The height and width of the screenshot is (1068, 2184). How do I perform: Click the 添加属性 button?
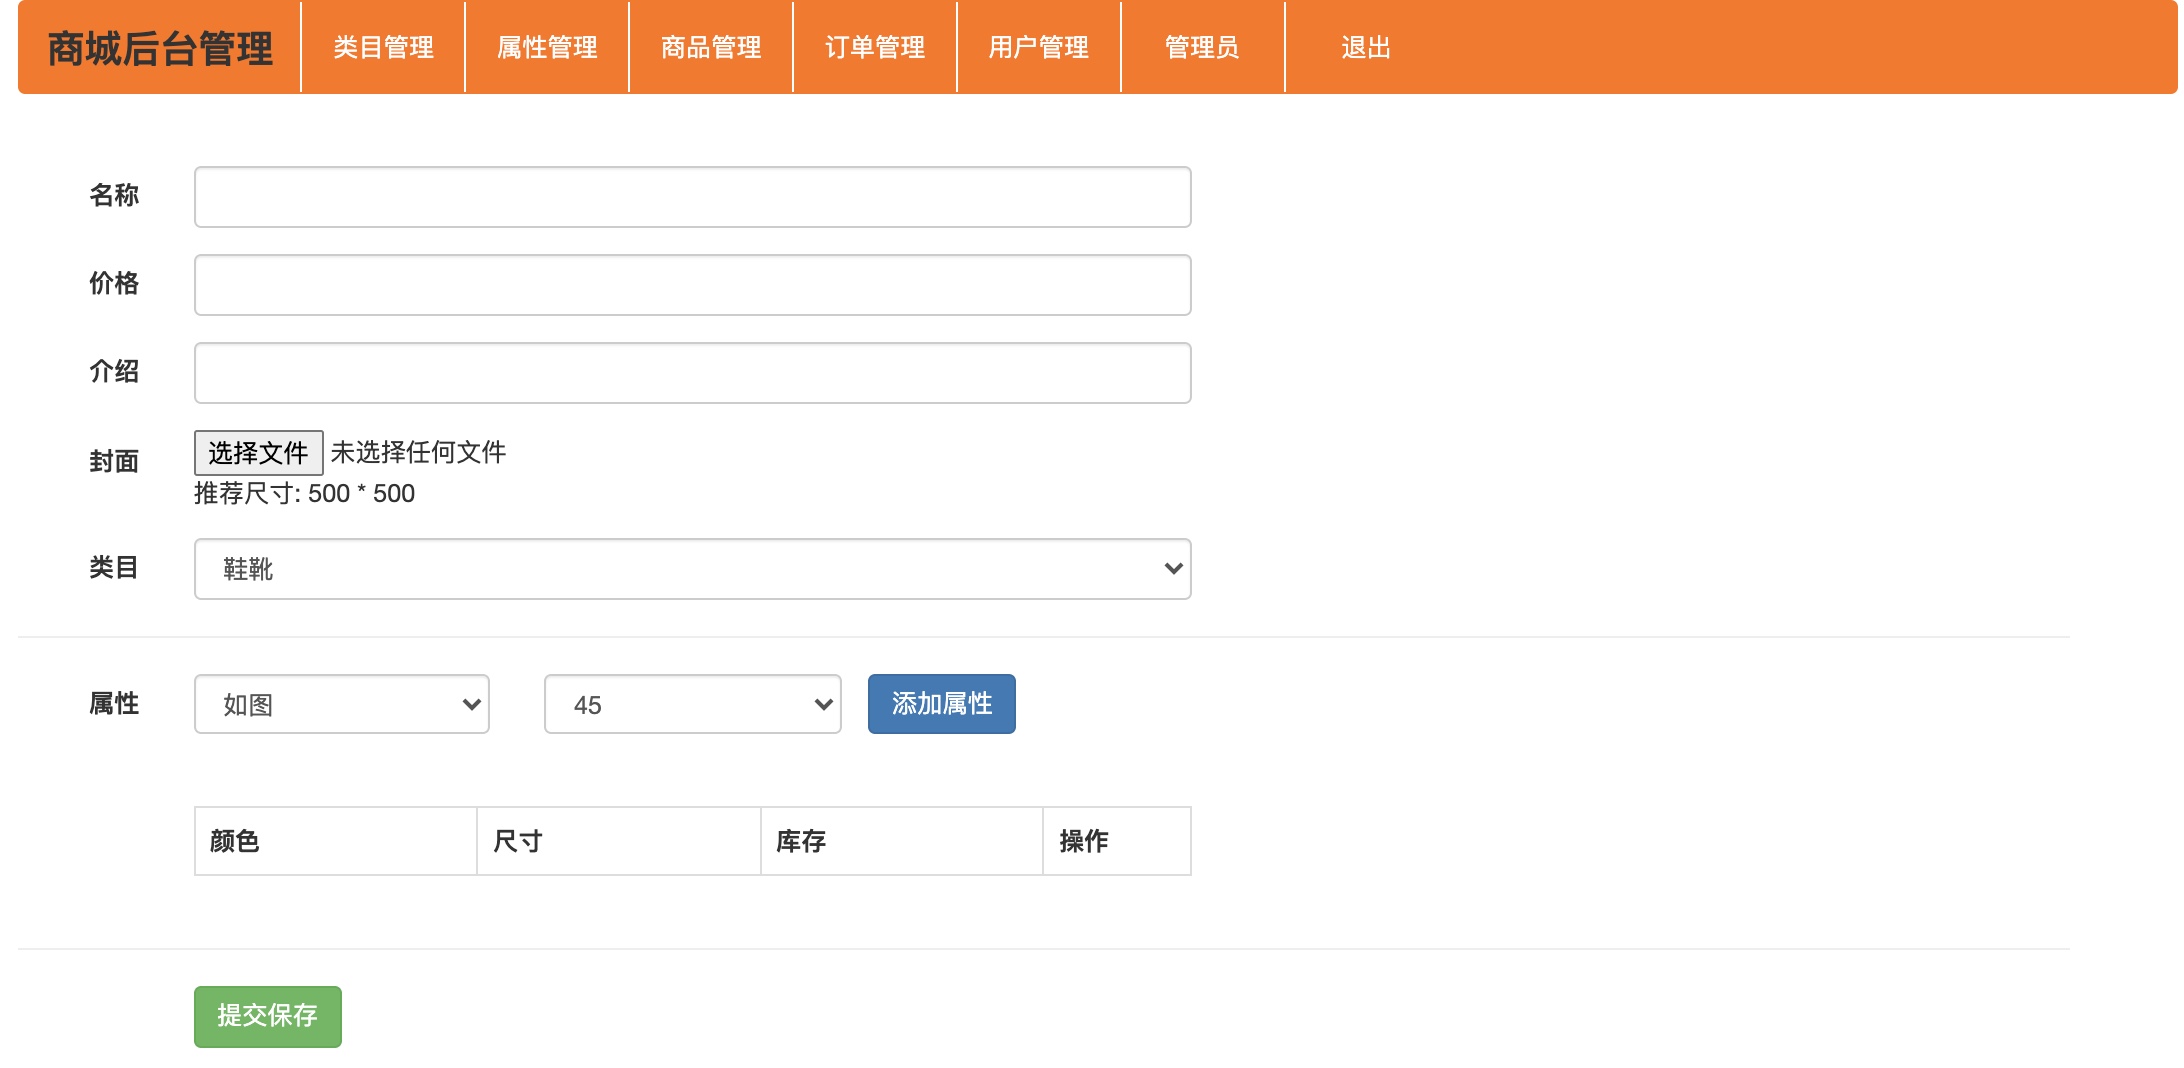point(941,704)
